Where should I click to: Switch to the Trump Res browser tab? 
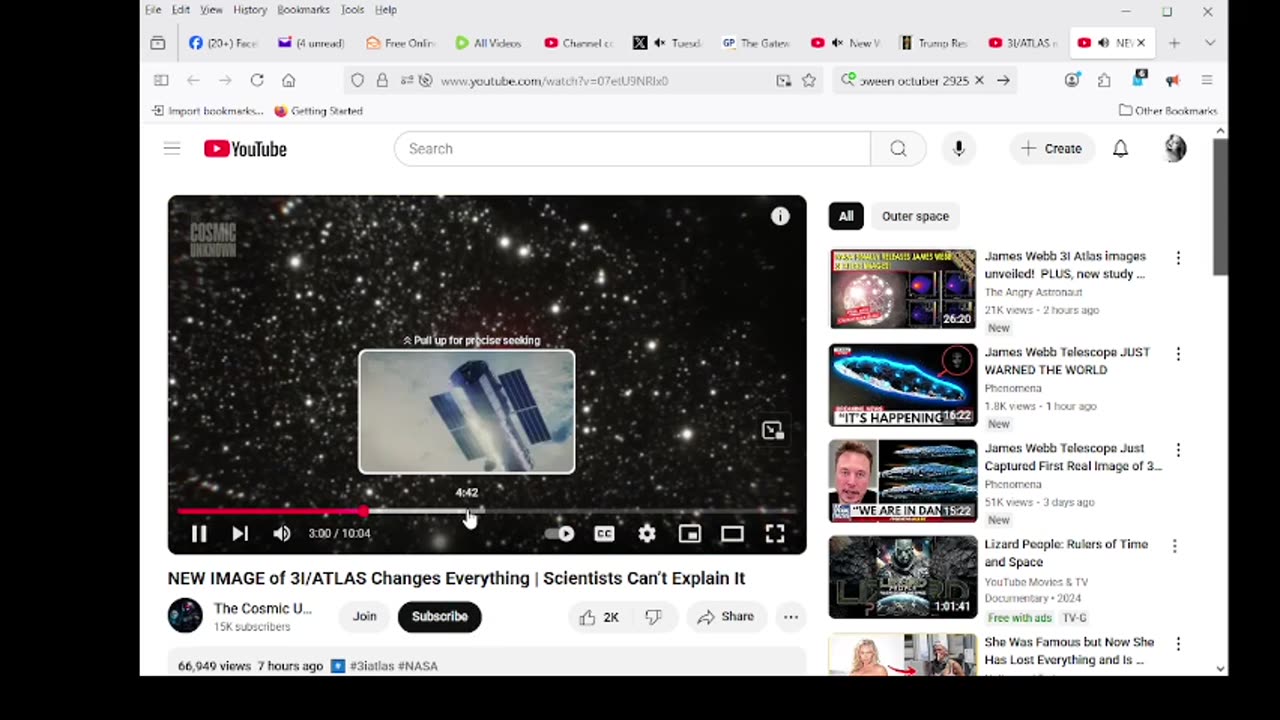(x=934, y=43)
